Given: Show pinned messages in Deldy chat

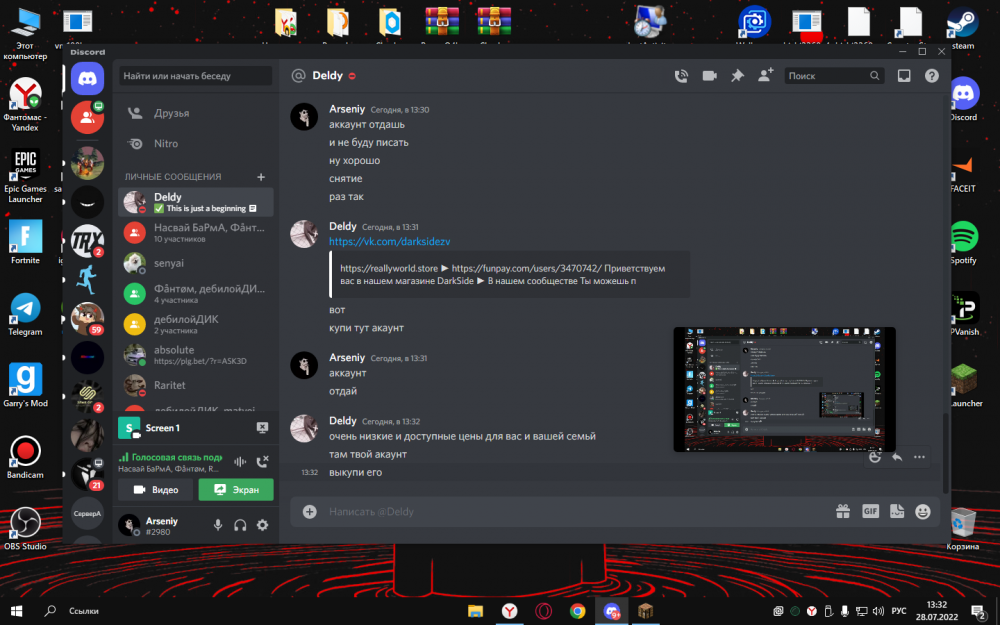Looking at the screenshot, I should click(737, 76).
